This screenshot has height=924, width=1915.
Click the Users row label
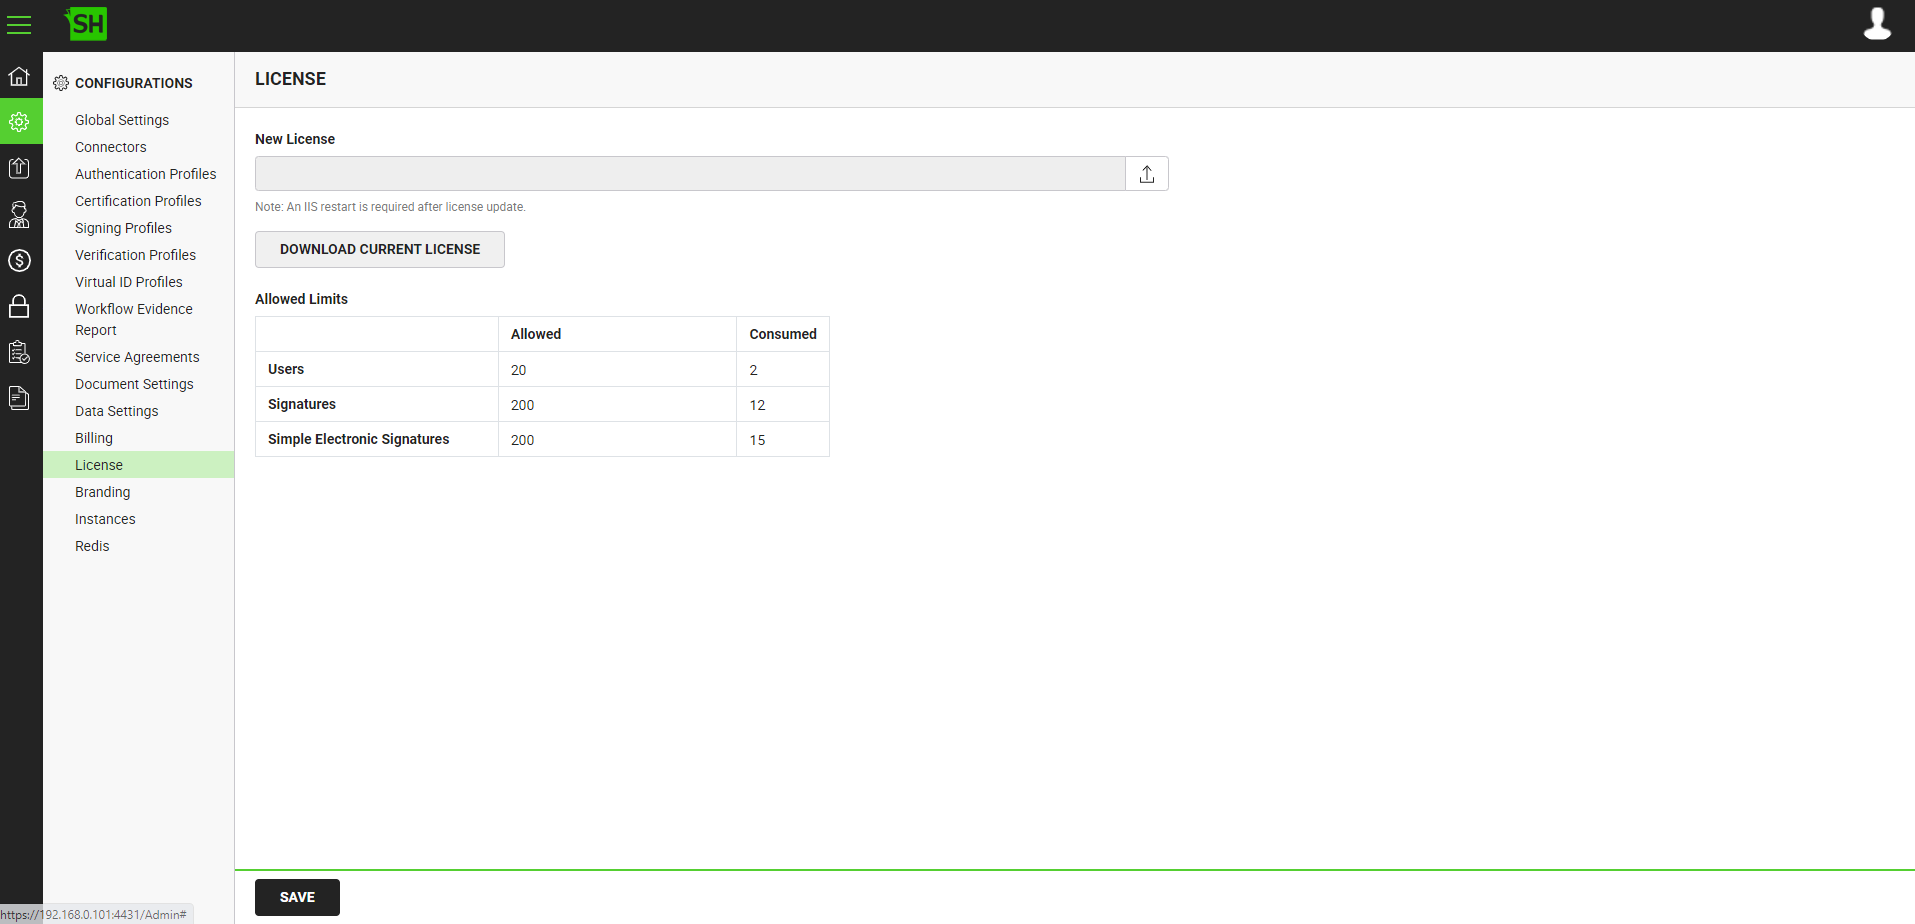[x=286, y=369]
